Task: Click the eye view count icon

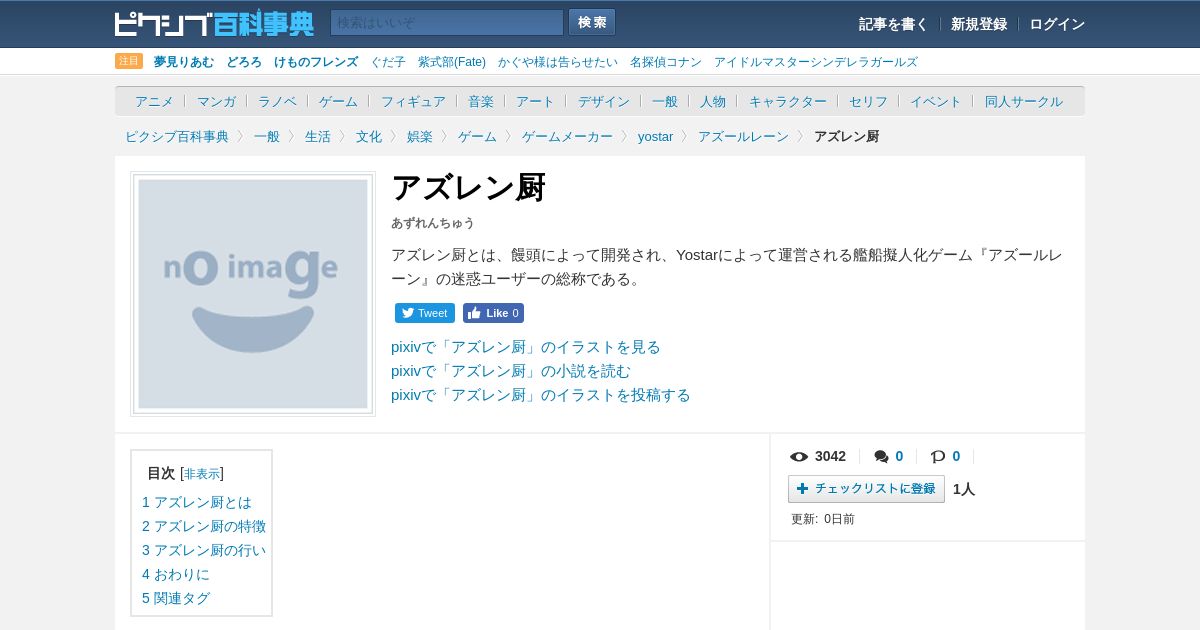Action: point(799,456)
